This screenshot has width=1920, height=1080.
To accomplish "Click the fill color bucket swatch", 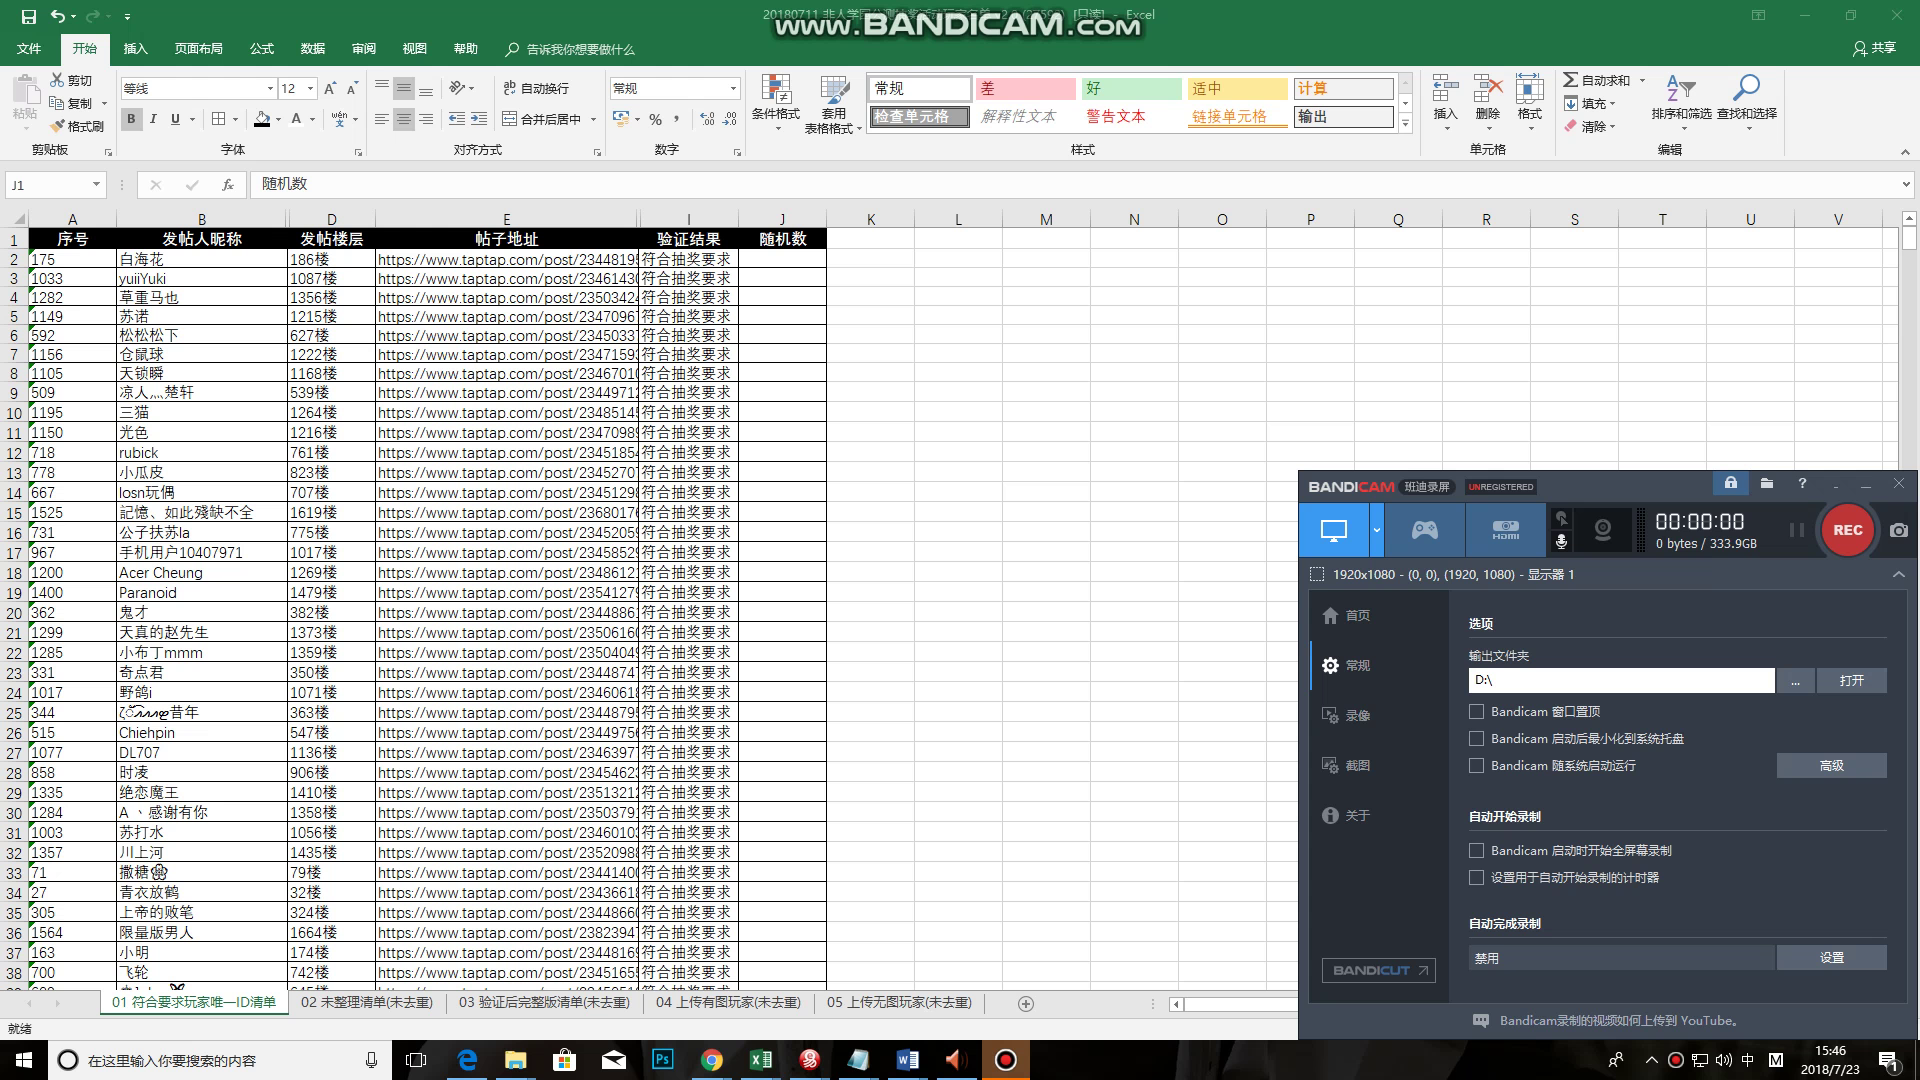I will (x=262, y=119).
